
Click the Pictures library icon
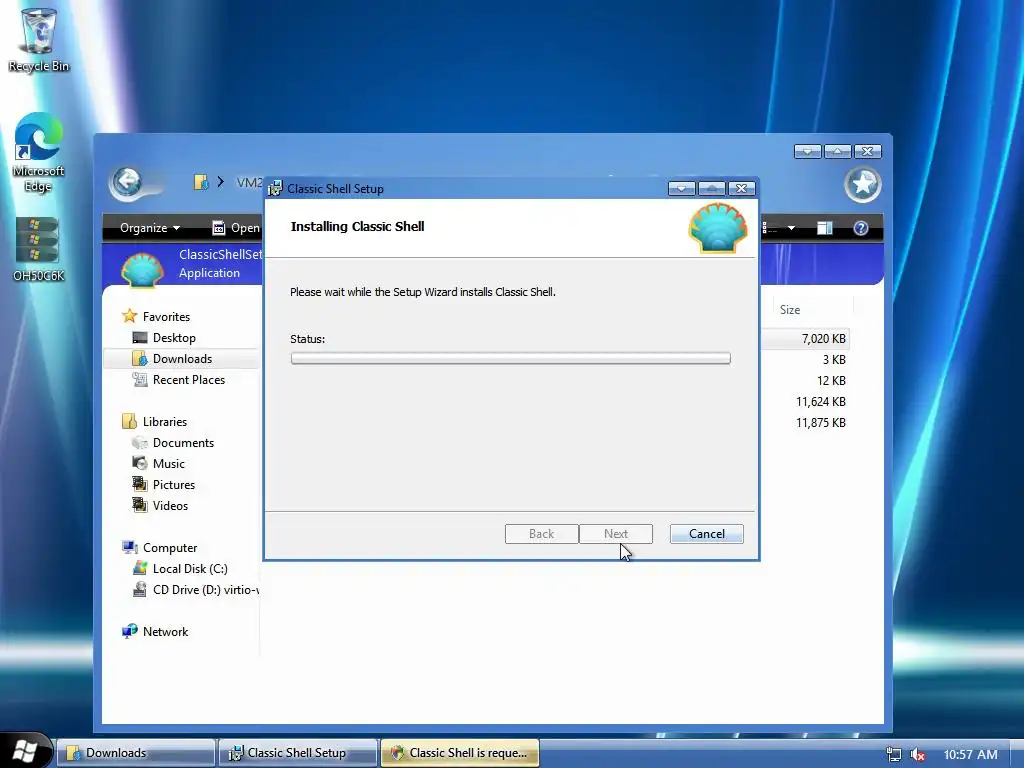point(140,484)
